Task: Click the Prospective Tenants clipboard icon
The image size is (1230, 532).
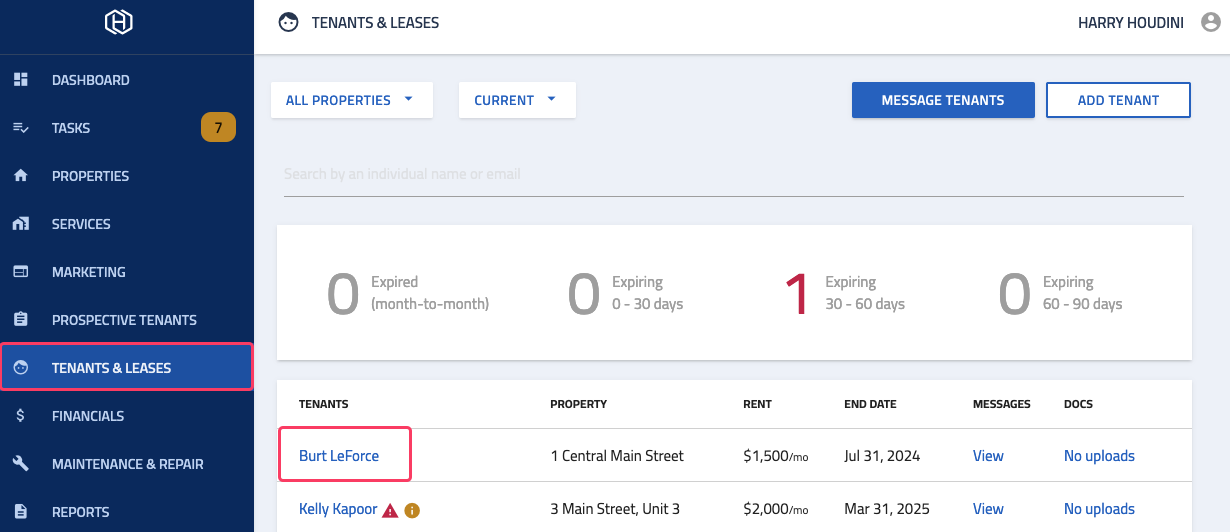Action: 20,319
